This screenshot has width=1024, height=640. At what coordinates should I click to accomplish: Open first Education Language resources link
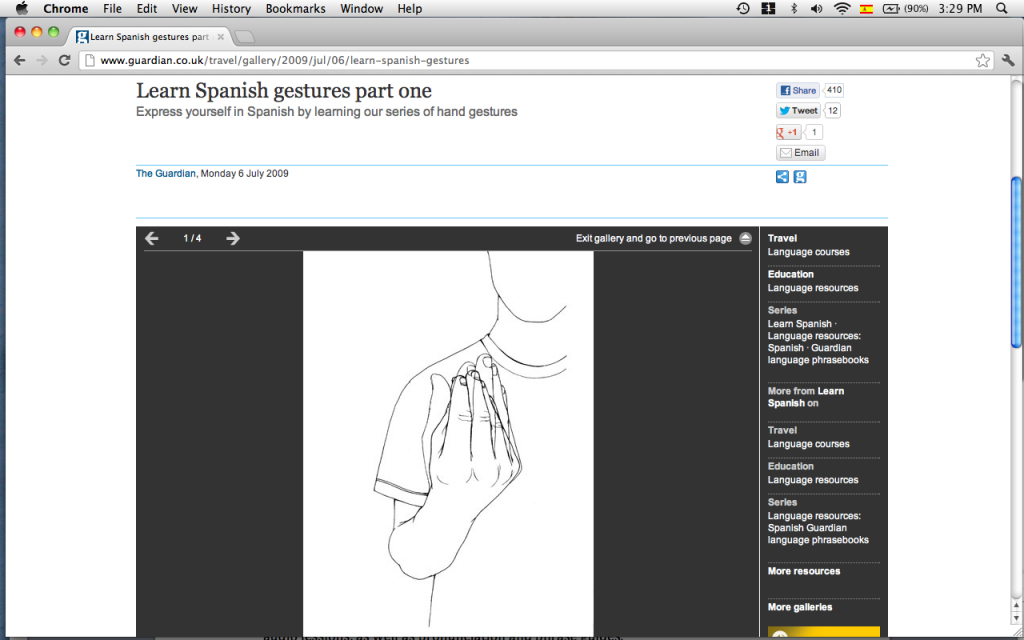pyautogui.click(x=813, y=288)
